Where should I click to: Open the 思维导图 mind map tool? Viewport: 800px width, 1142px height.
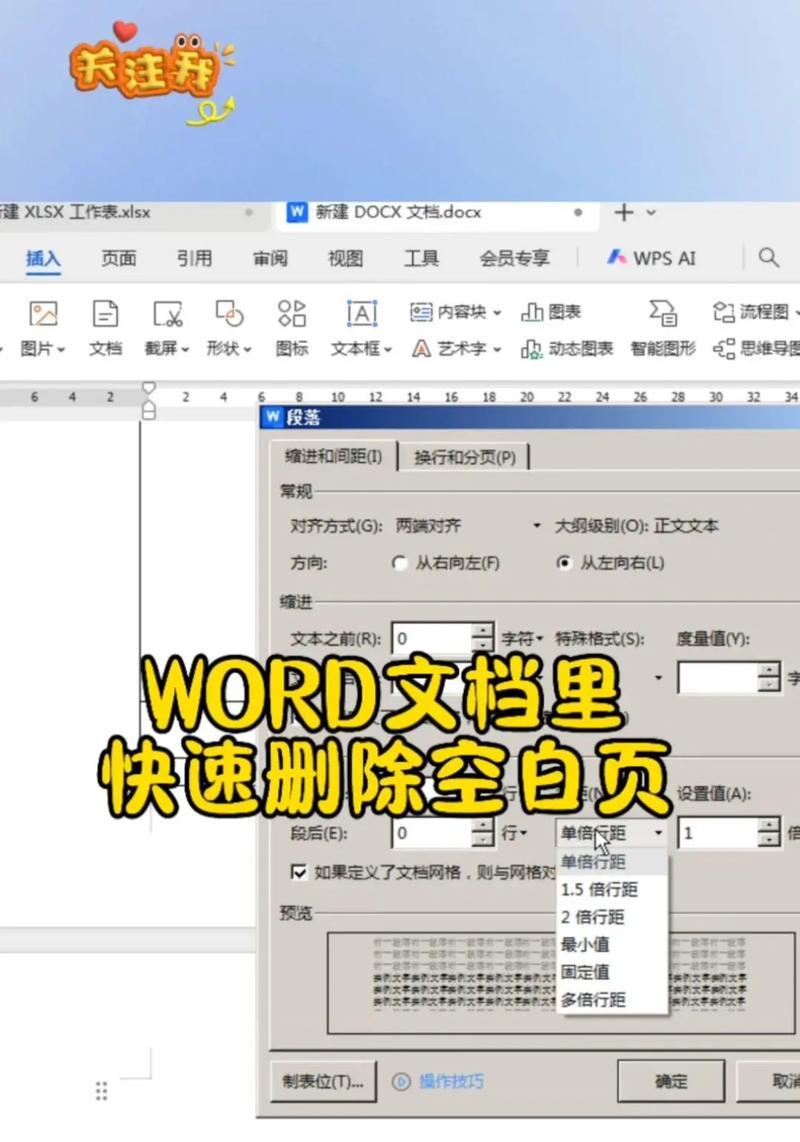click(x=756, y=349)
